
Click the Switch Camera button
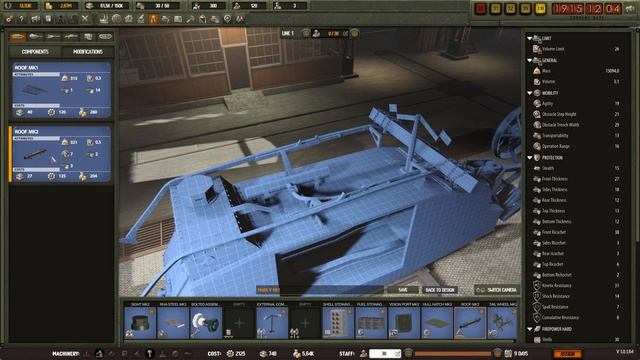point(497,290)
